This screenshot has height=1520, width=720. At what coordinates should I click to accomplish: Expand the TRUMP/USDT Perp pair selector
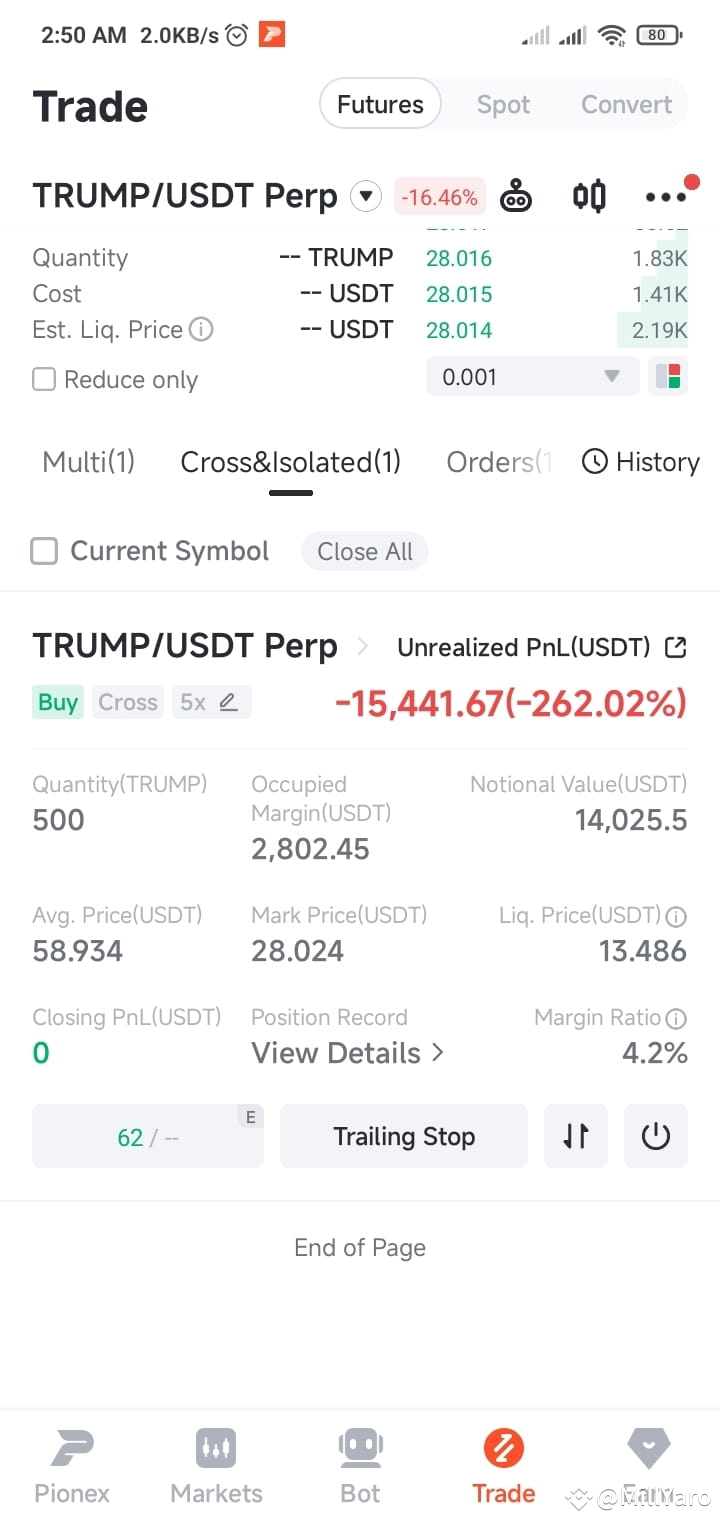pos(366,196)
